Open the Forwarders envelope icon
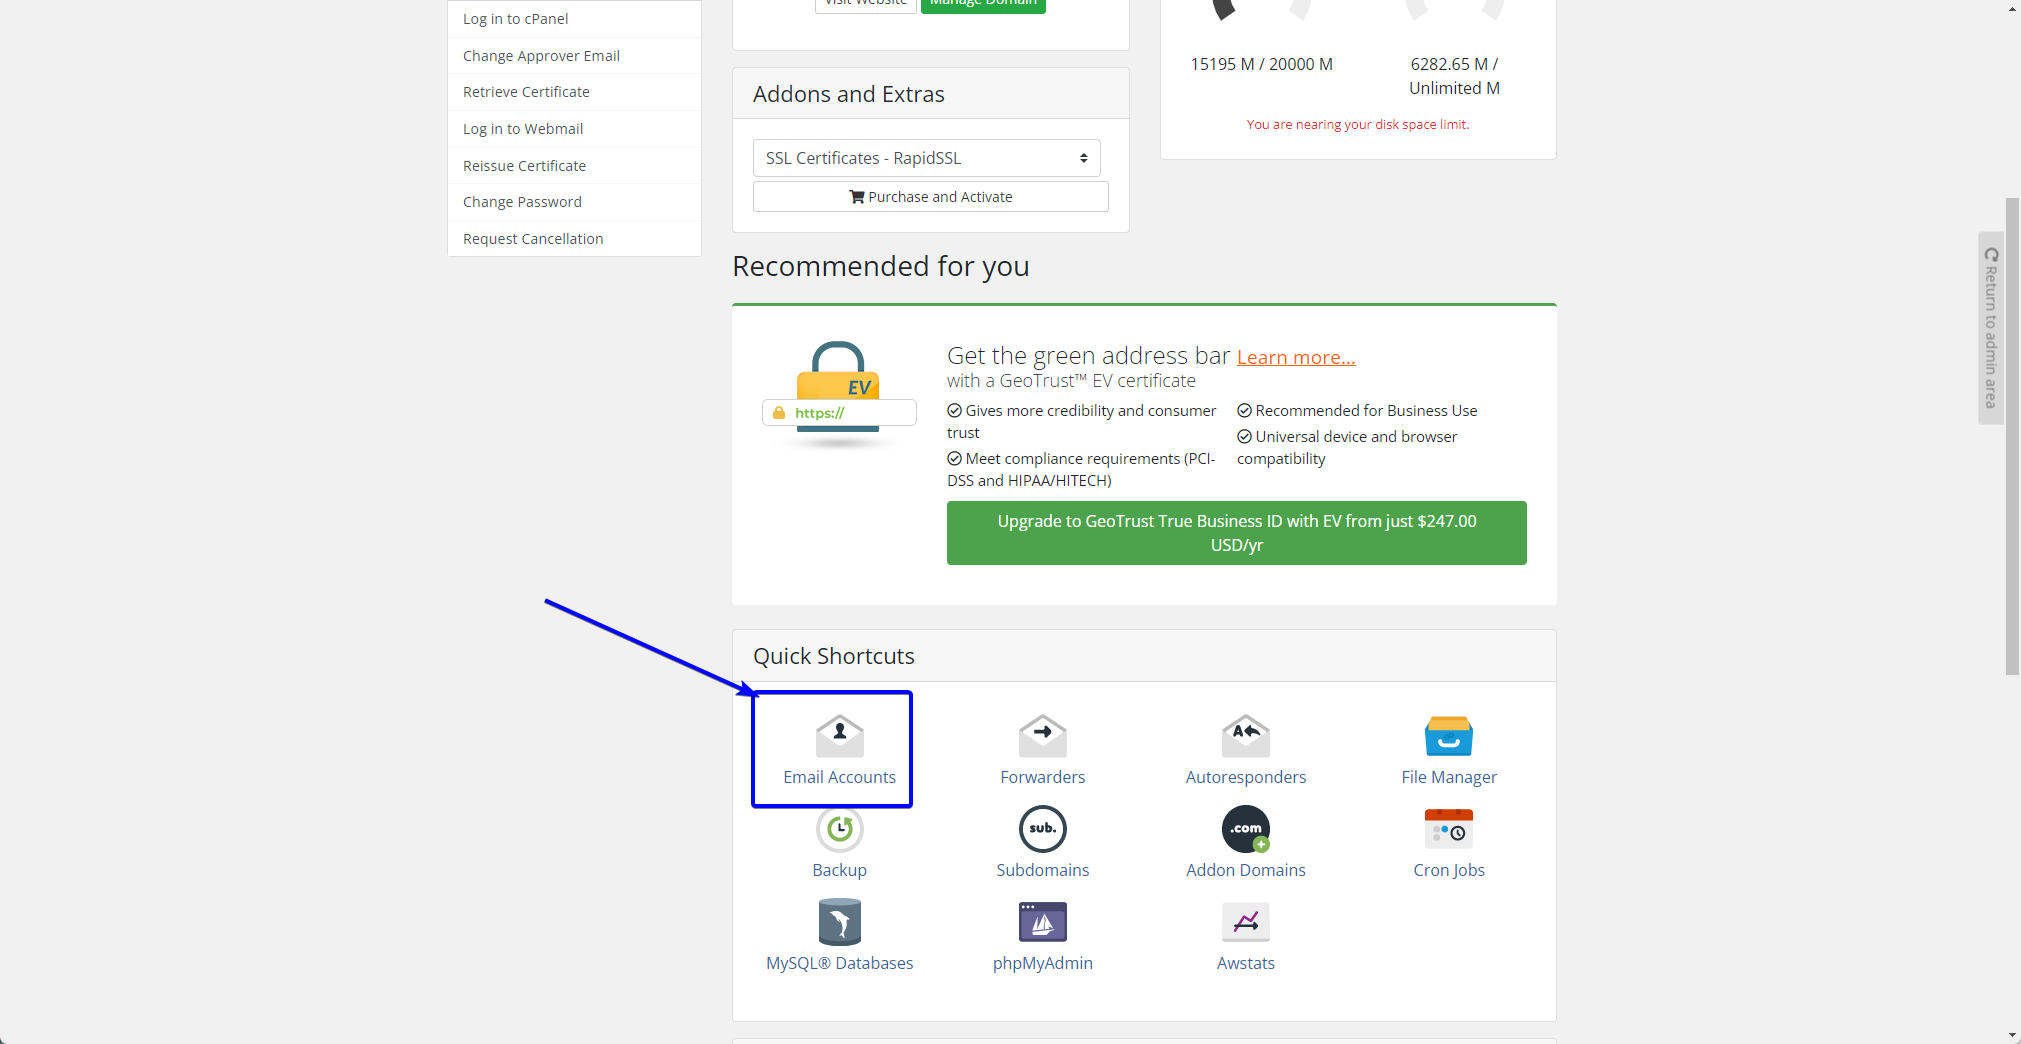 click(x=1042, y=737)
